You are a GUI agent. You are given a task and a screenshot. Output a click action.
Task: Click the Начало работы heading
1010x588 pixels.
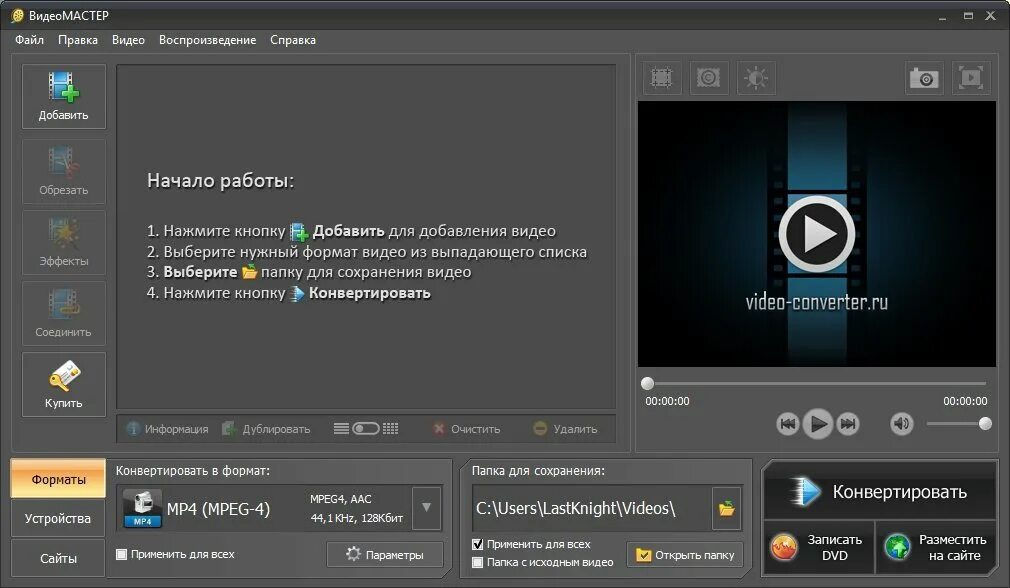pyautogui.click(x=220, y=181)
